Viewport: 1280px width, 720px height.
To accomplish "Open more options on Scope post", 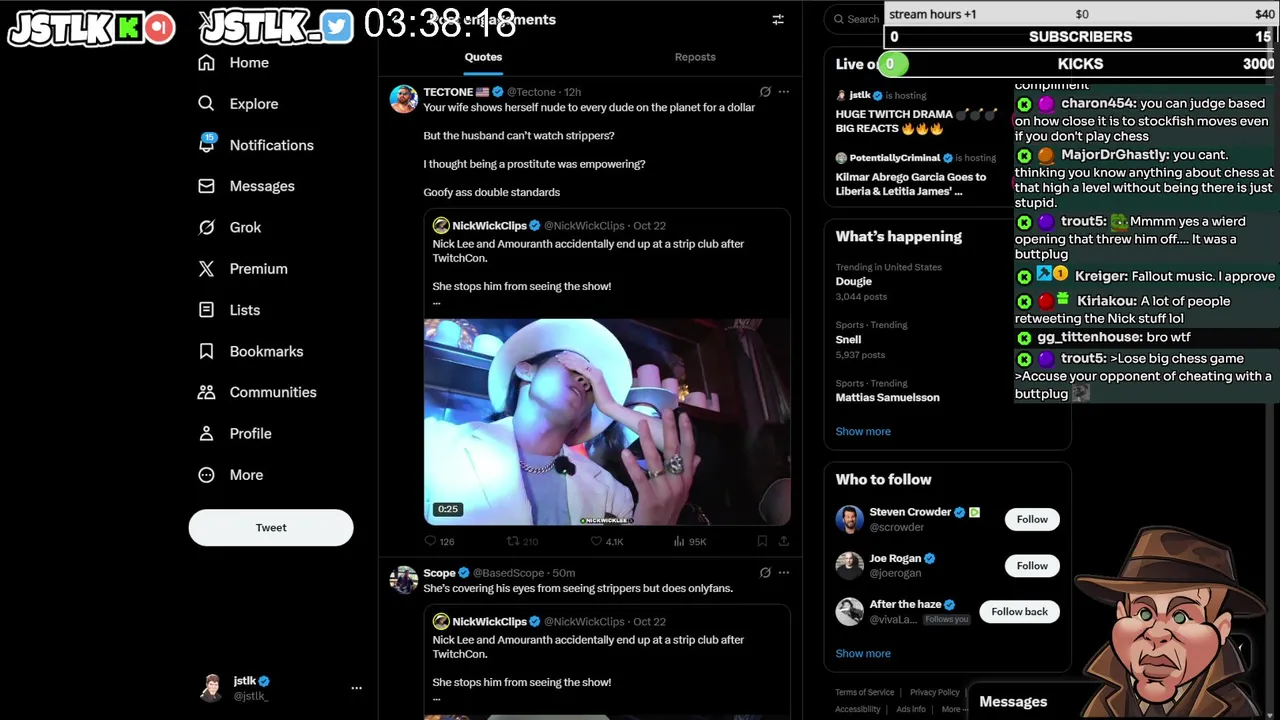I will click(x=784, y=573).
